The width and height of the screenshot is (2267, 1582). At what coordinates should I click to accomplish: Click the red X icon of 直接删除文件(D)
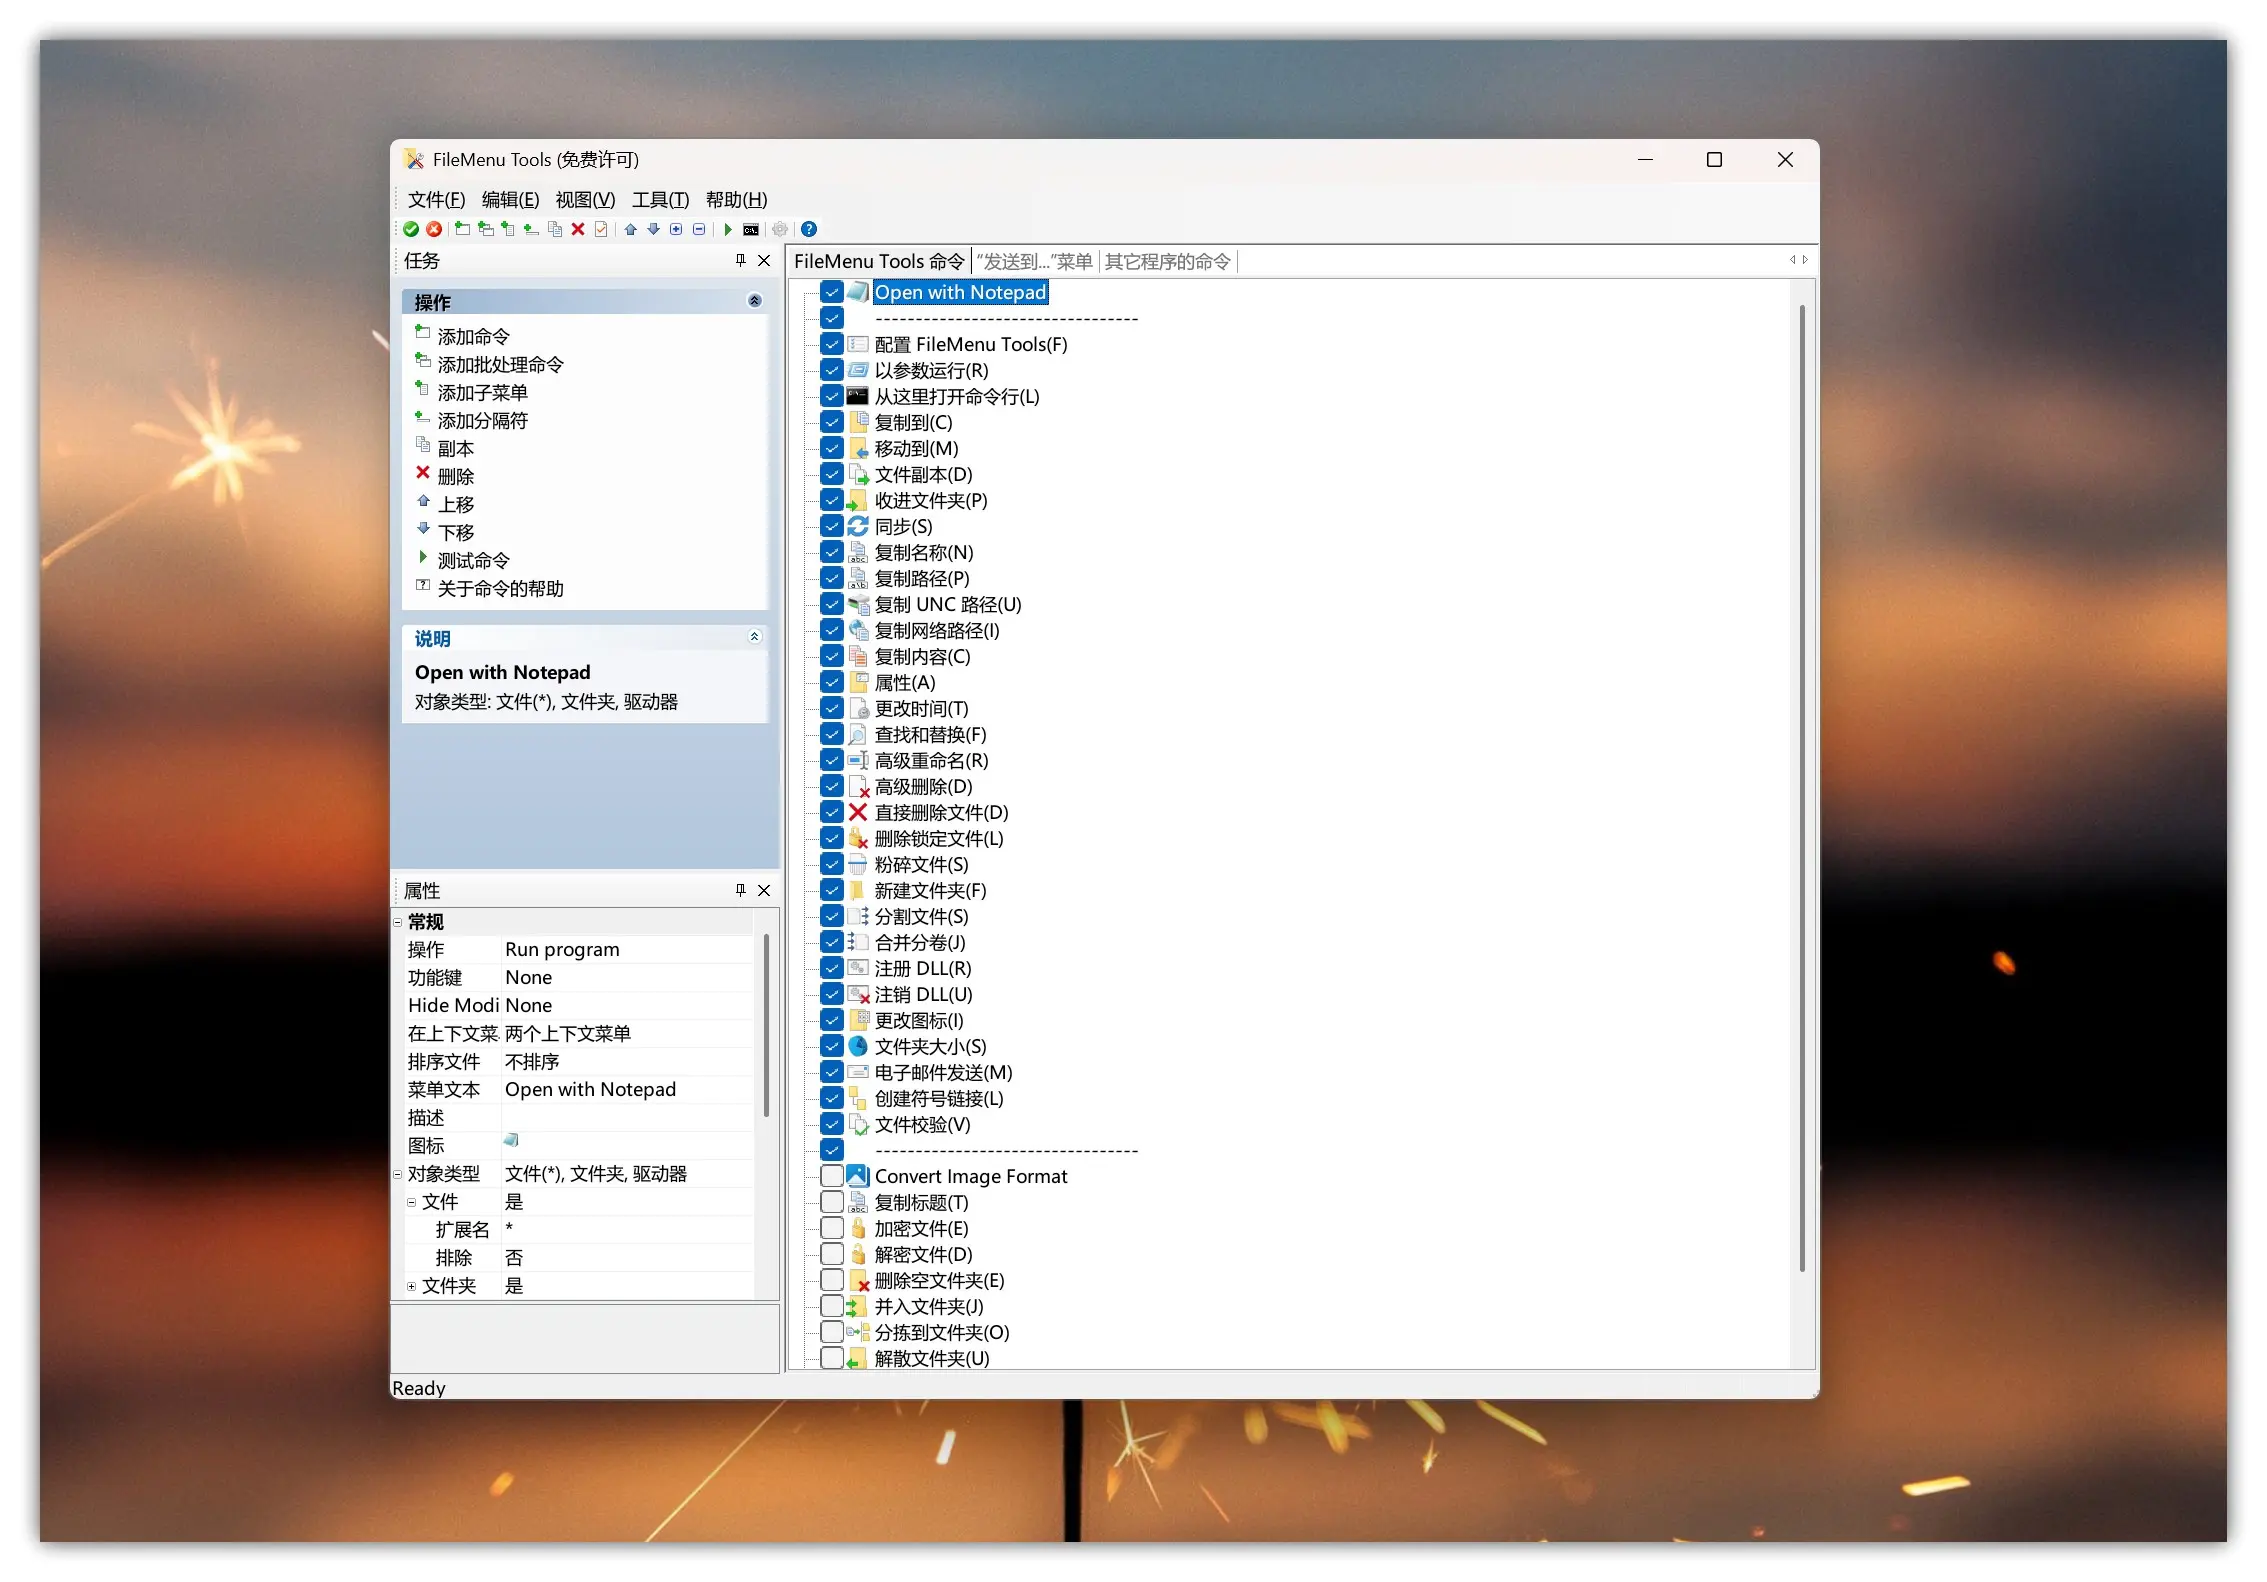[x=858, y=812]
